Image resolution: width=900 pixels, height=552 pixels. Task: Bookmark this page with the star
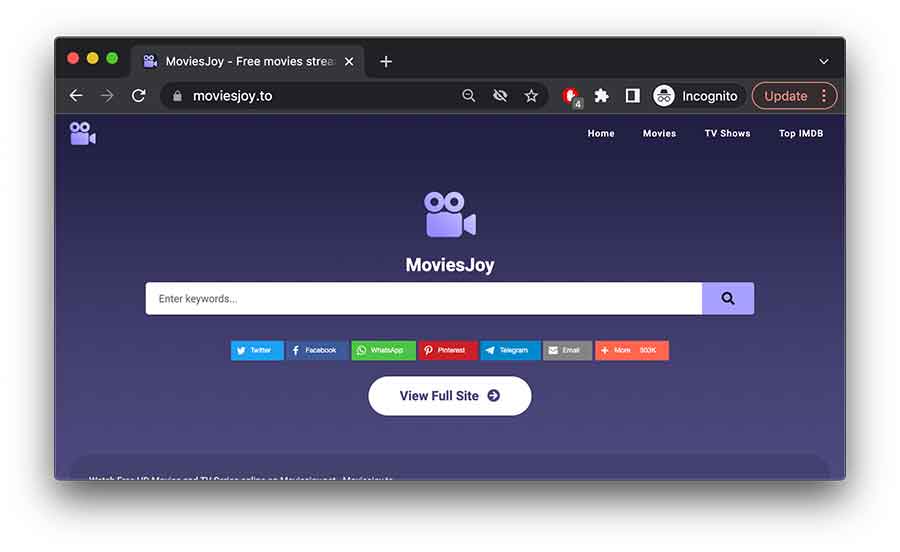coord(532,96)
